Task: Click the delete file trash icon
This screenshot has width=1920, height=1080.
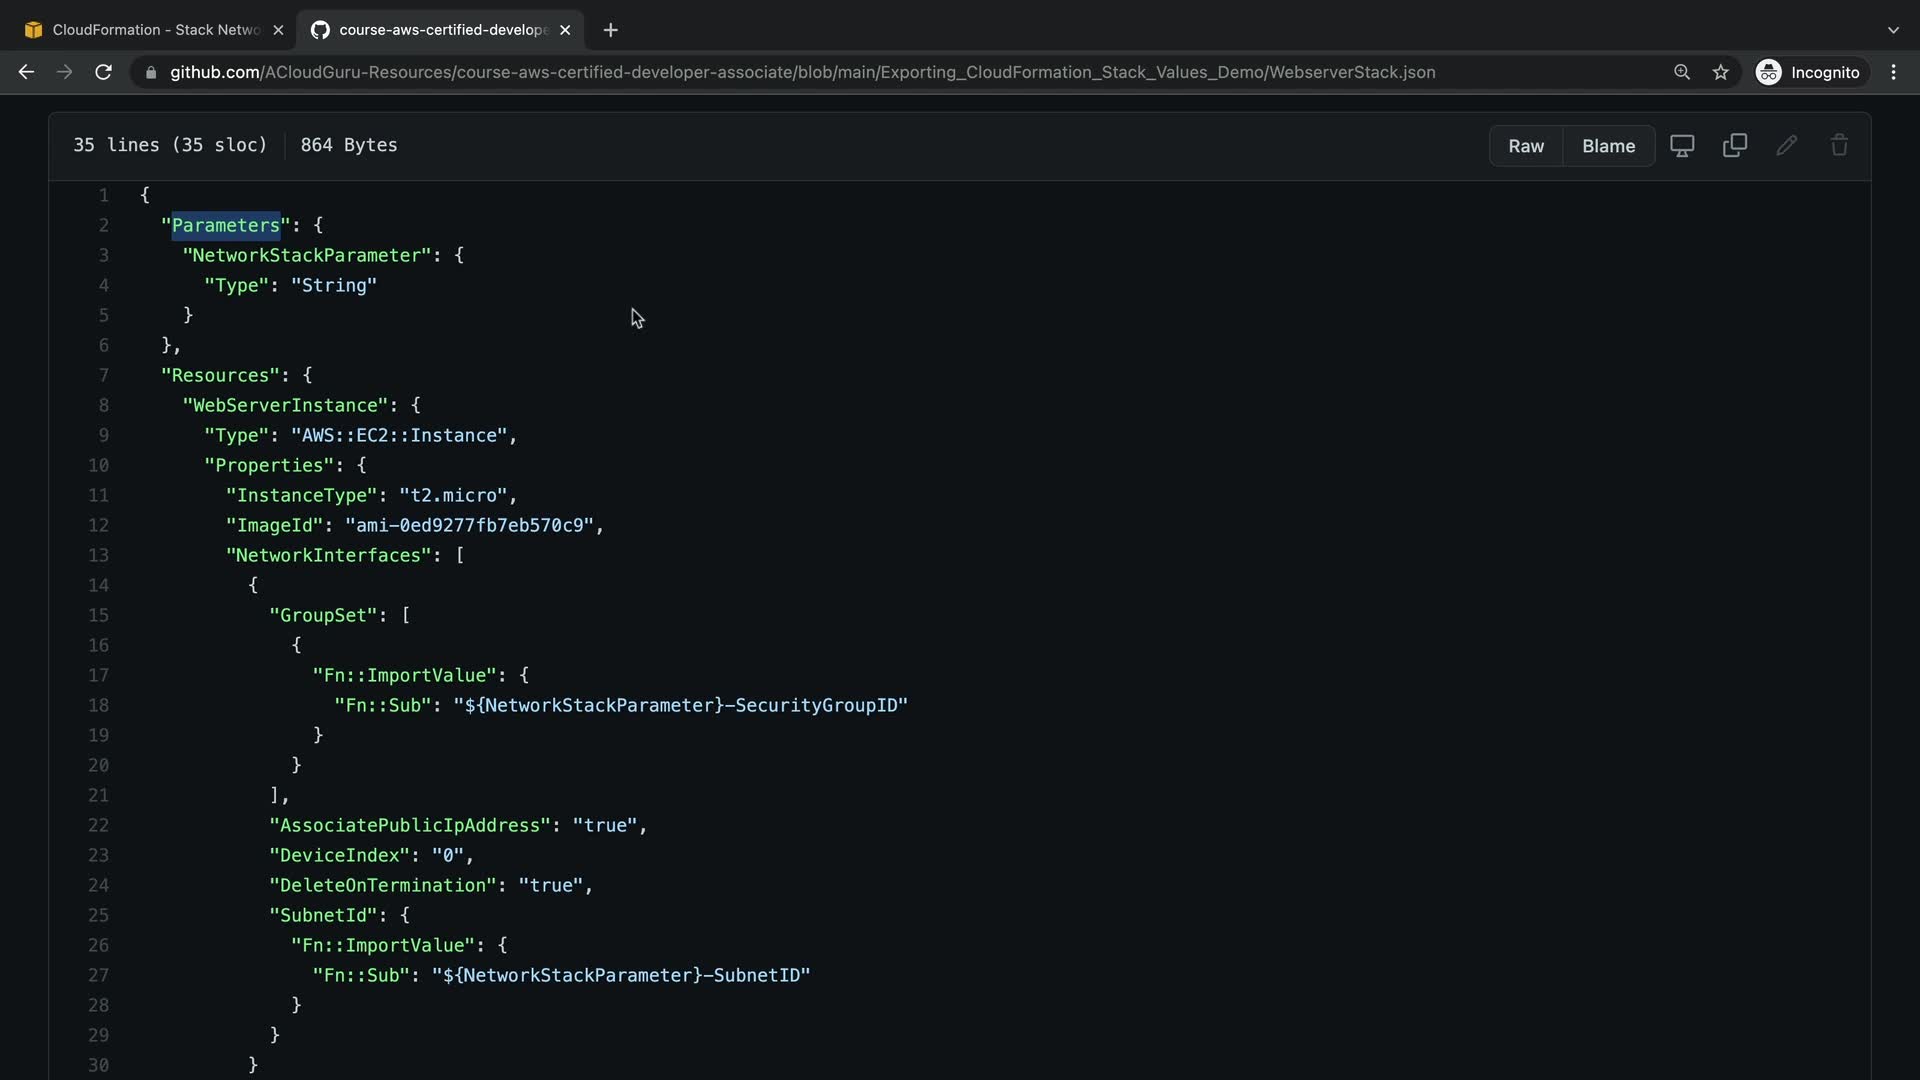Action: [x=1839, y=146]
